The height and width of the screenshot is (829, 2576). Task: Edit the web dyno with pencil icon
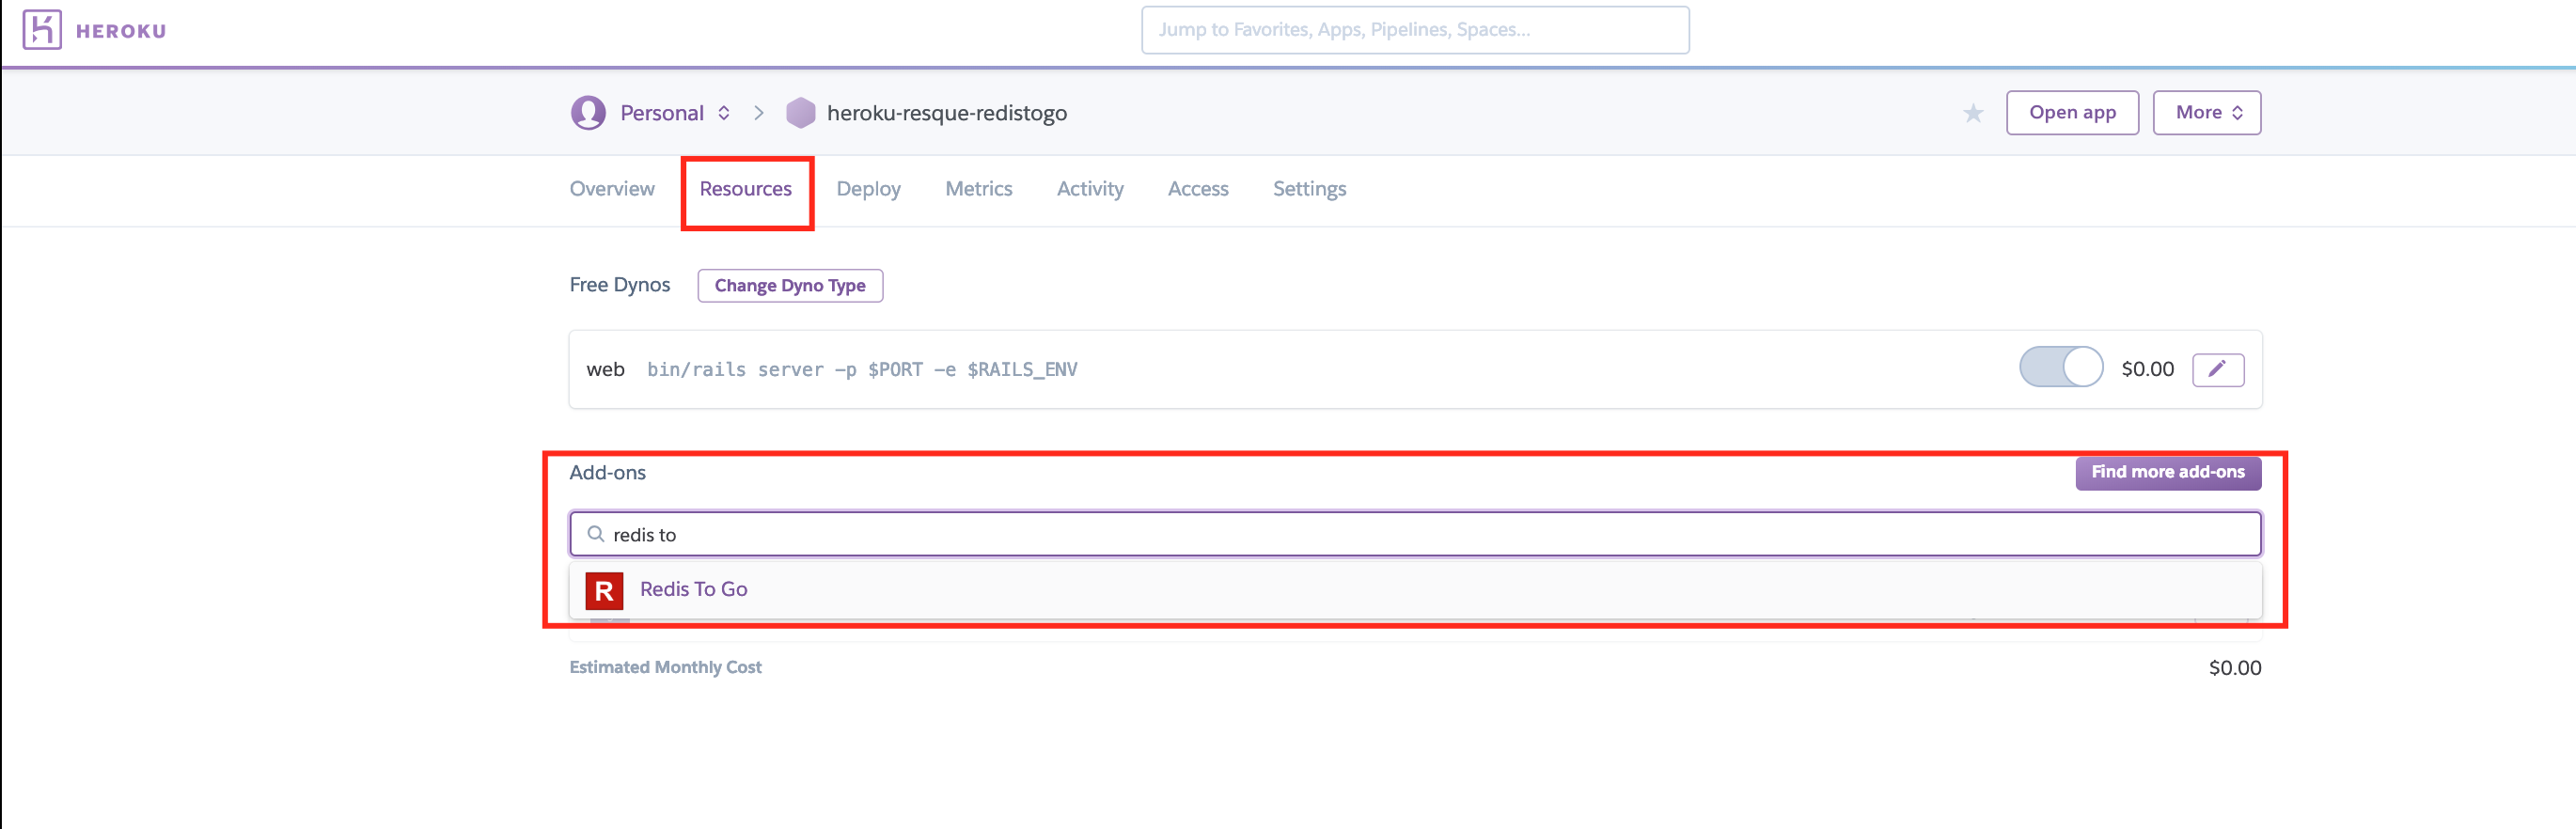click(x=2217, y=369)
